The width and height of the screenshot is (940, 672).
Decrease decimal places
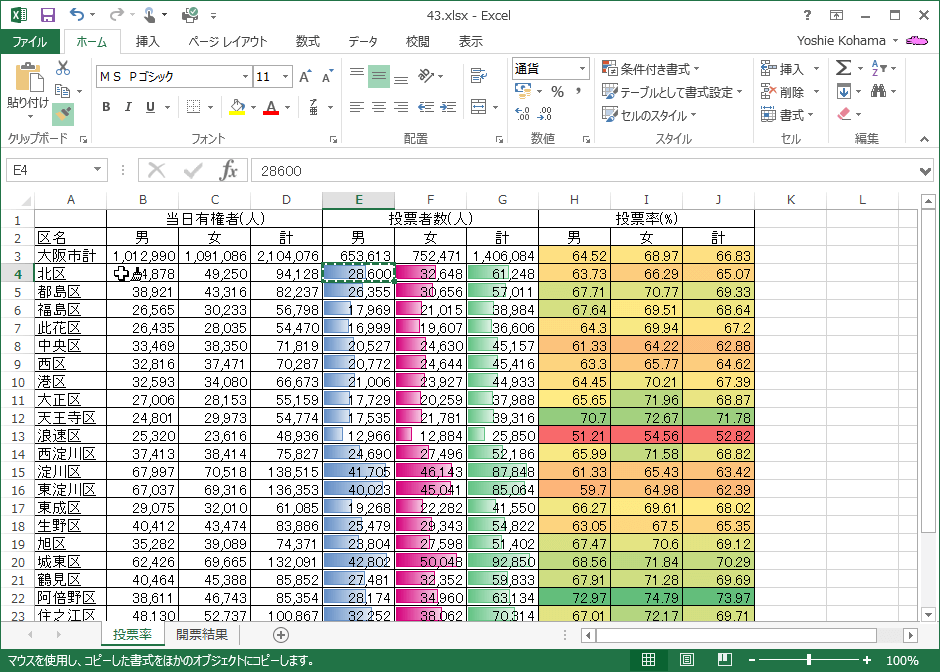[544, 113]
